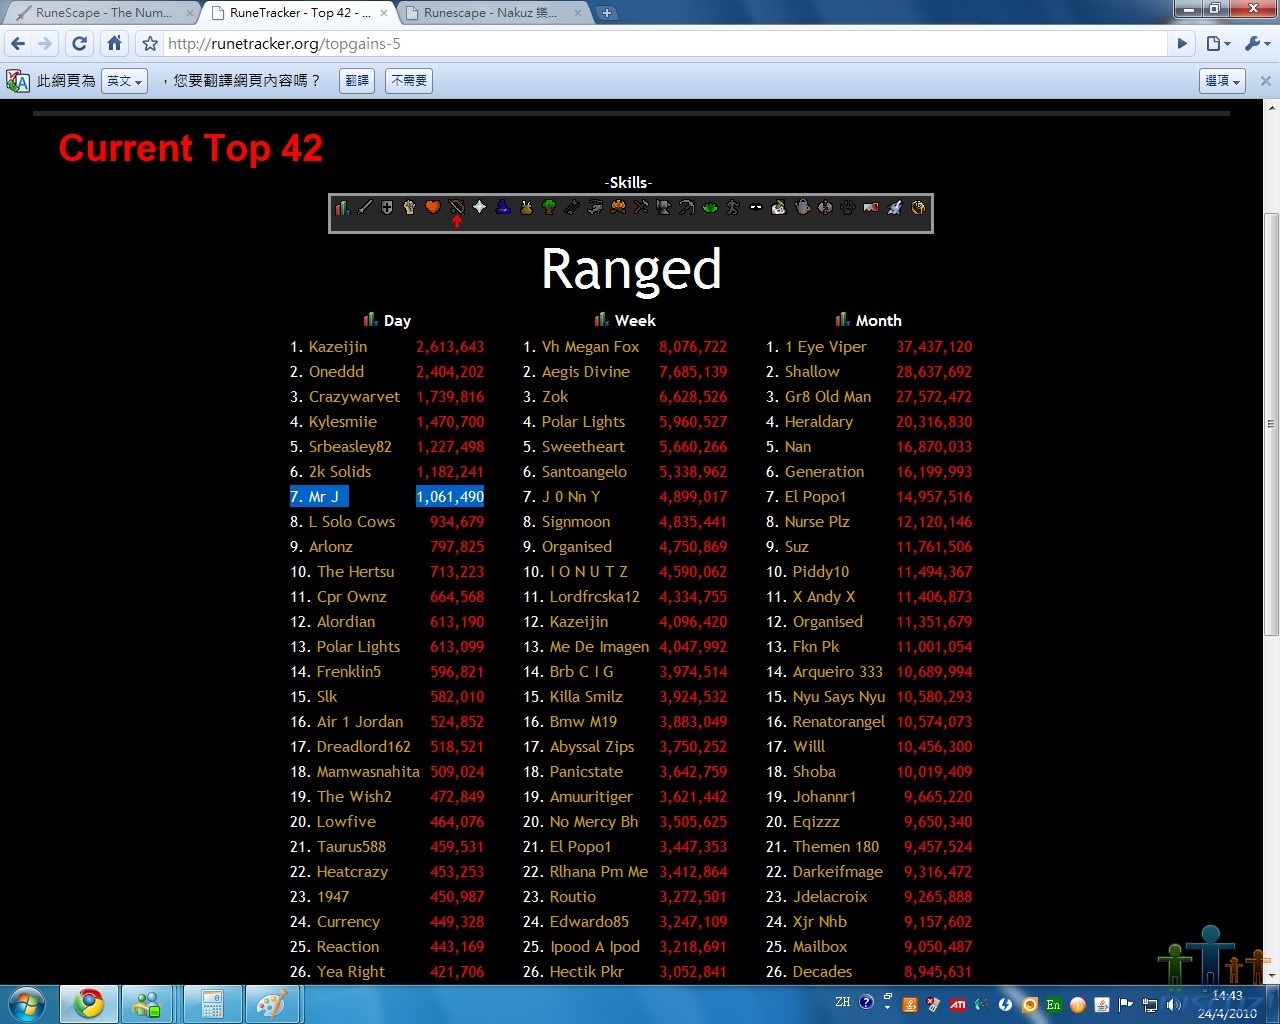Screen dimensions: 1280x1024
Task: Go back to the previous page
Action: (18, 44)
